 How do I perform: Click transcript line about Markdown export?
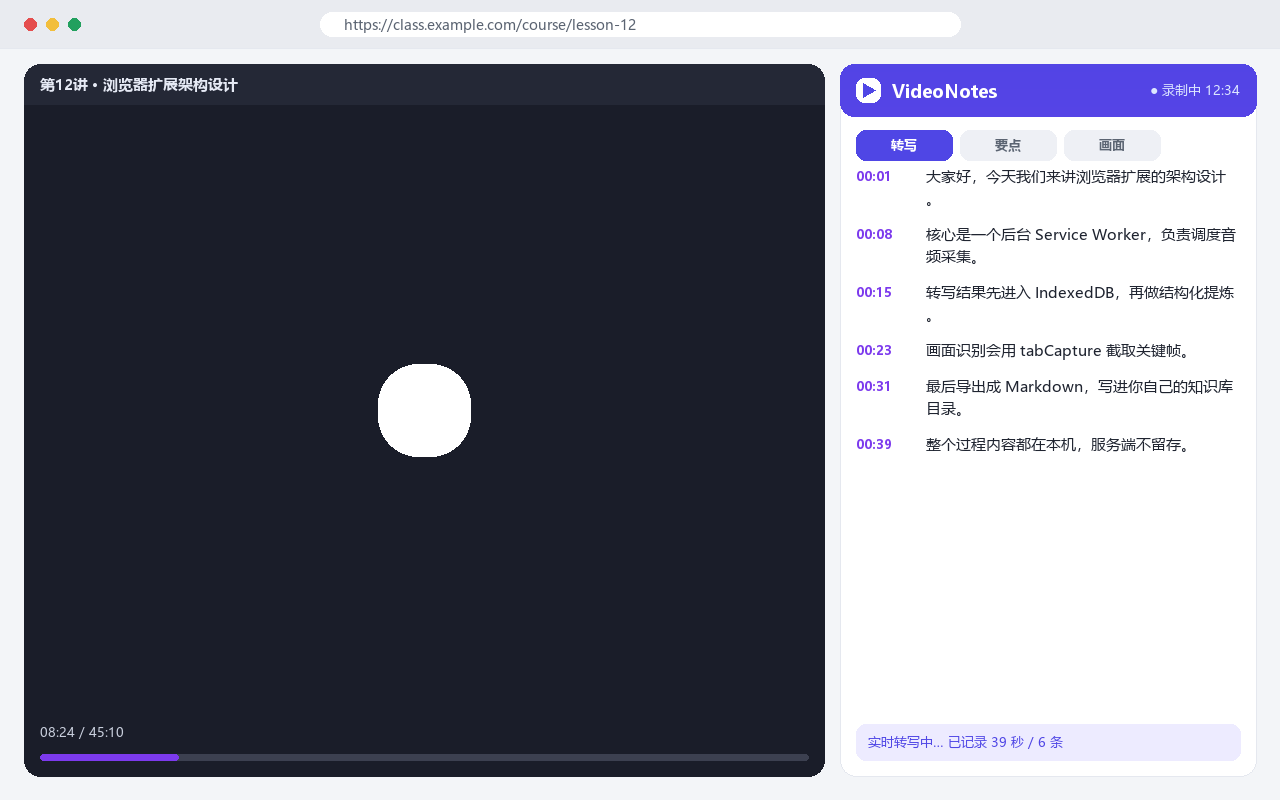point(1080,398)
